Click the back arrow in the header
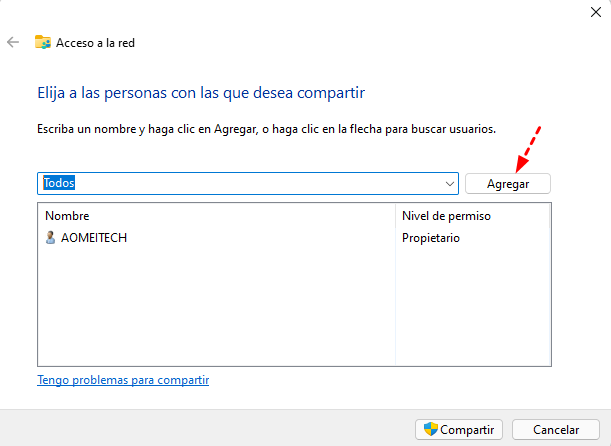611x446 pixels. (13, 42)
